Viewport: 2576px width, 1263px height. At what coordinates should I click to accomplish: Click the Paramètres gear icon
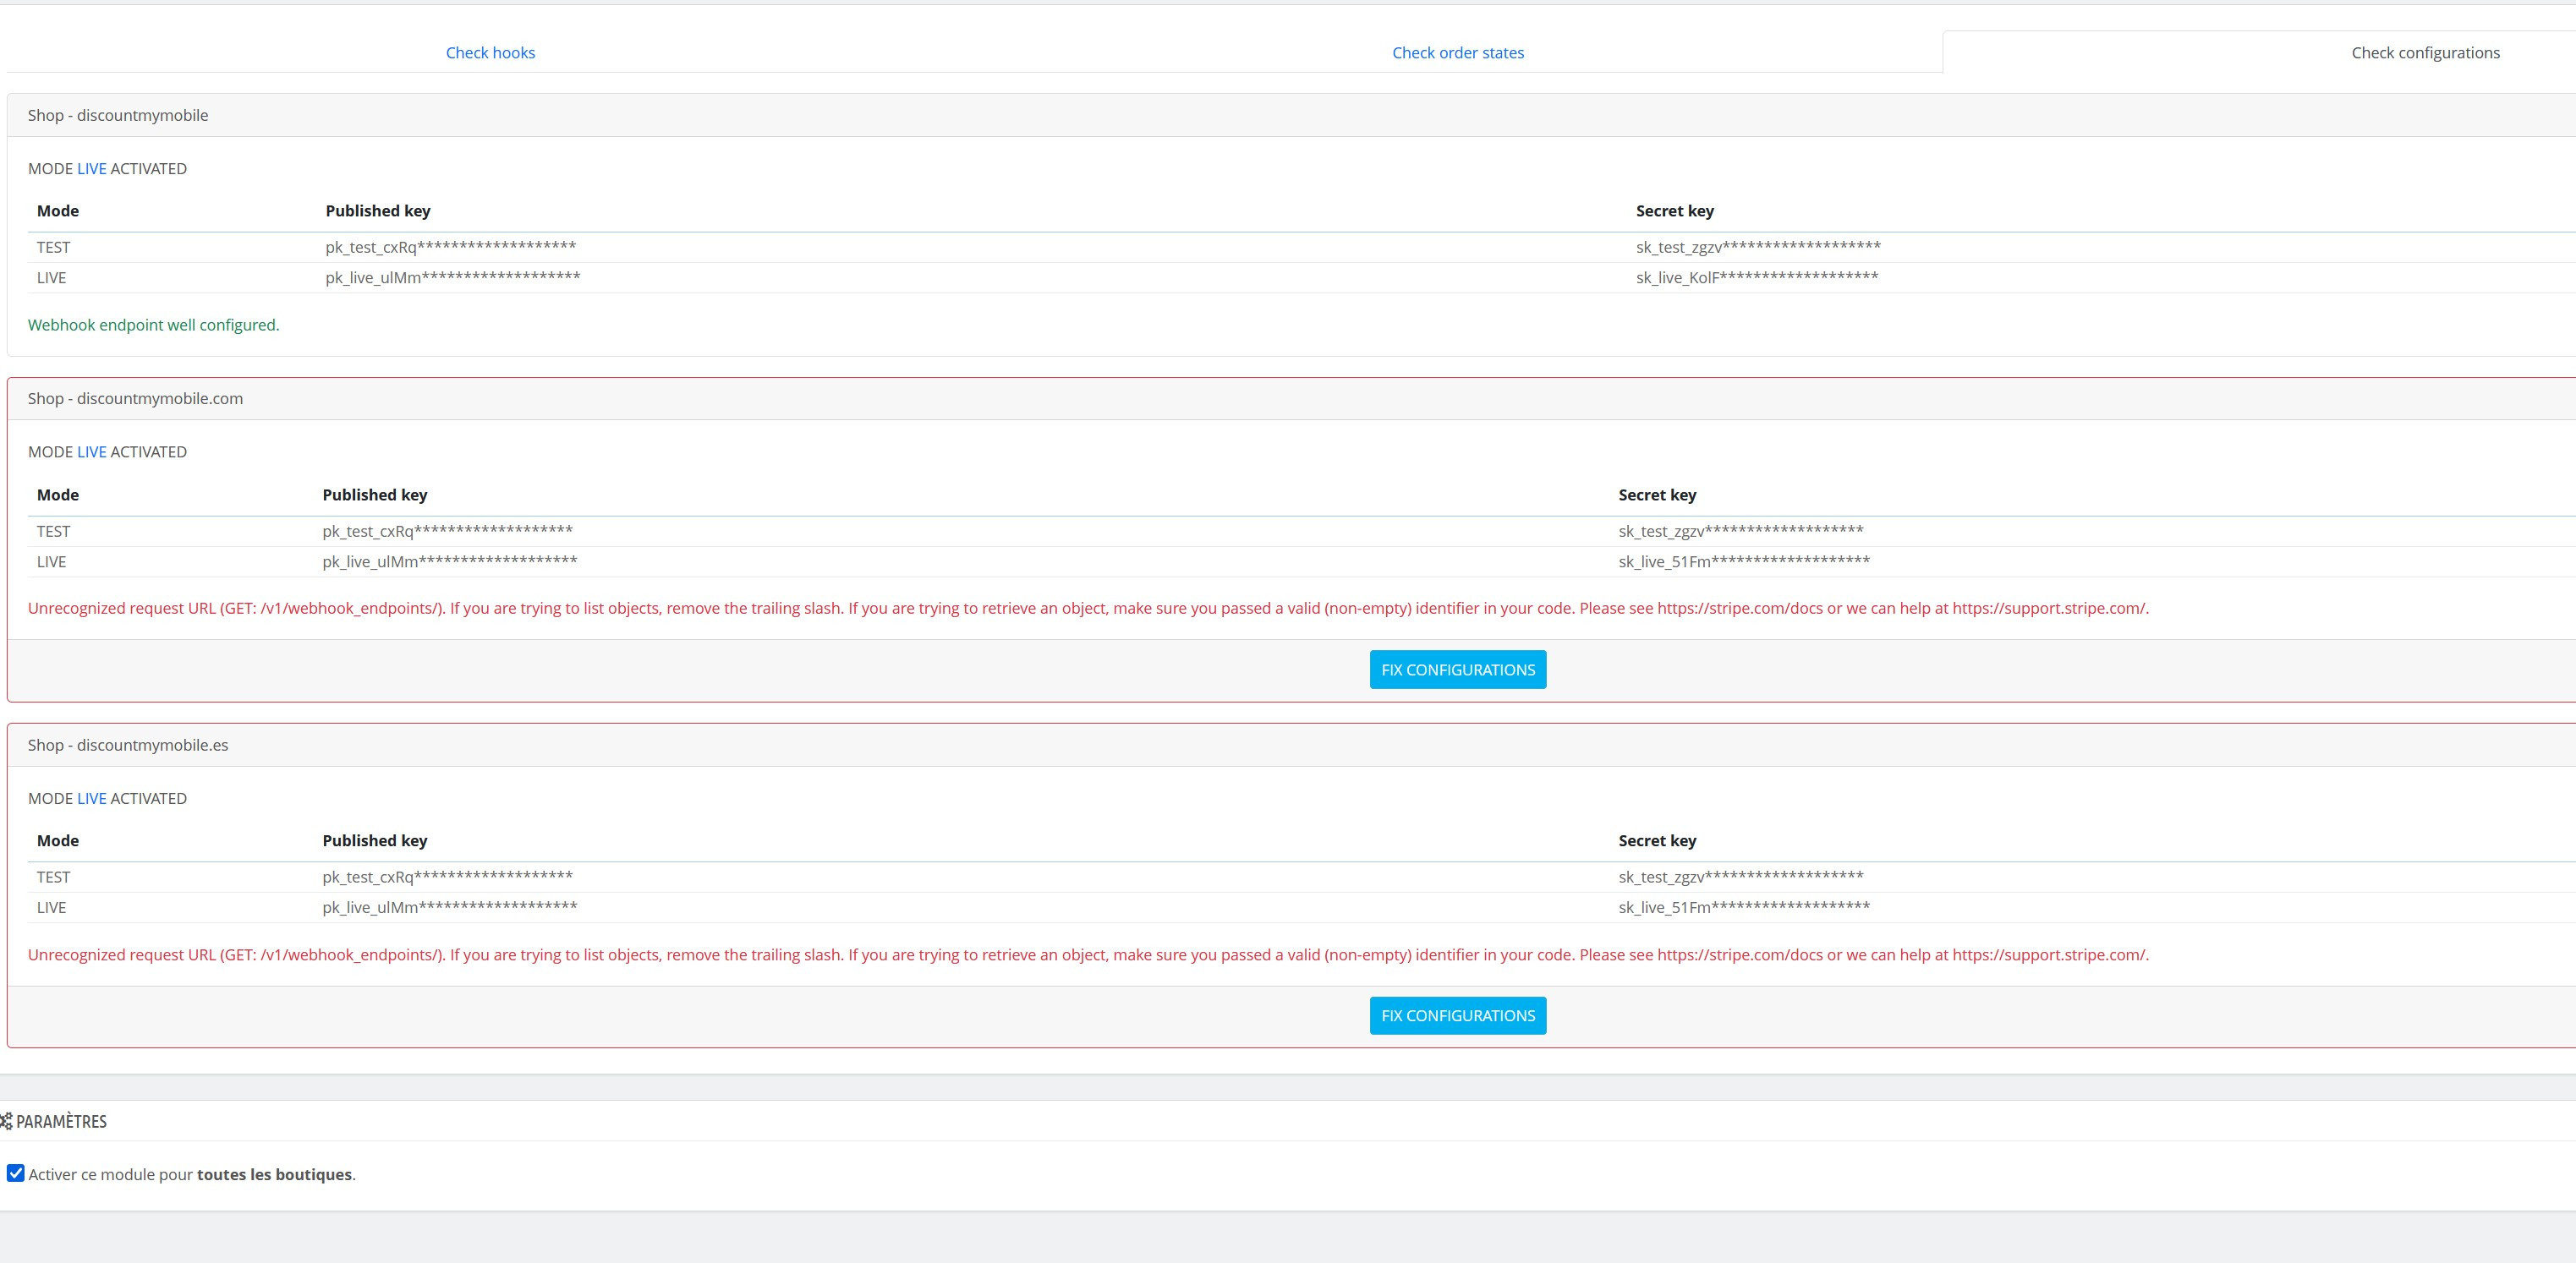coord(6,1121)
